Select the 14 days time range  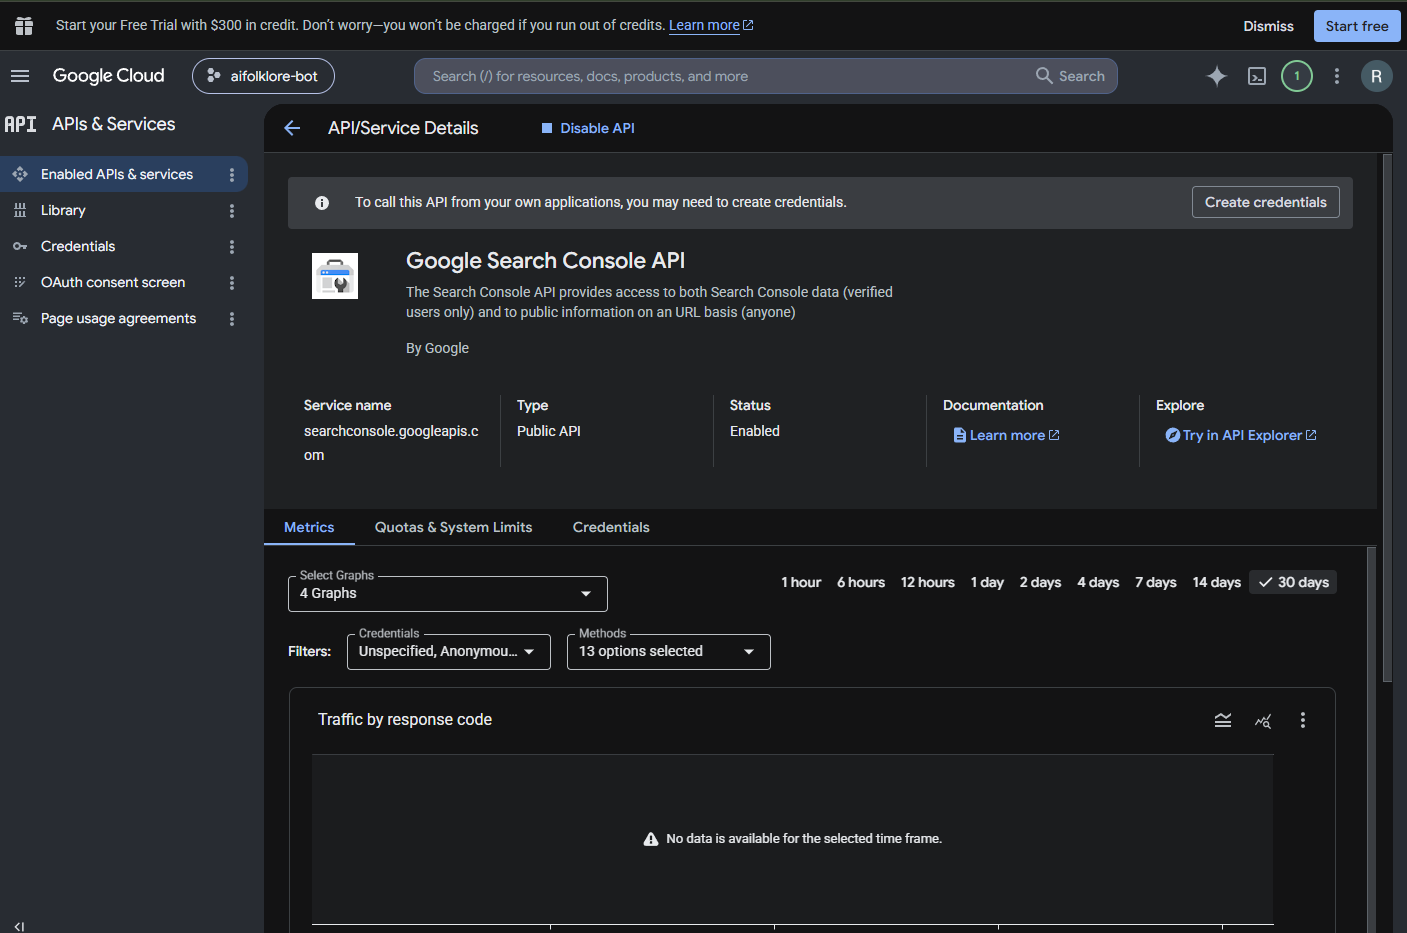(x=1216, y=582)
